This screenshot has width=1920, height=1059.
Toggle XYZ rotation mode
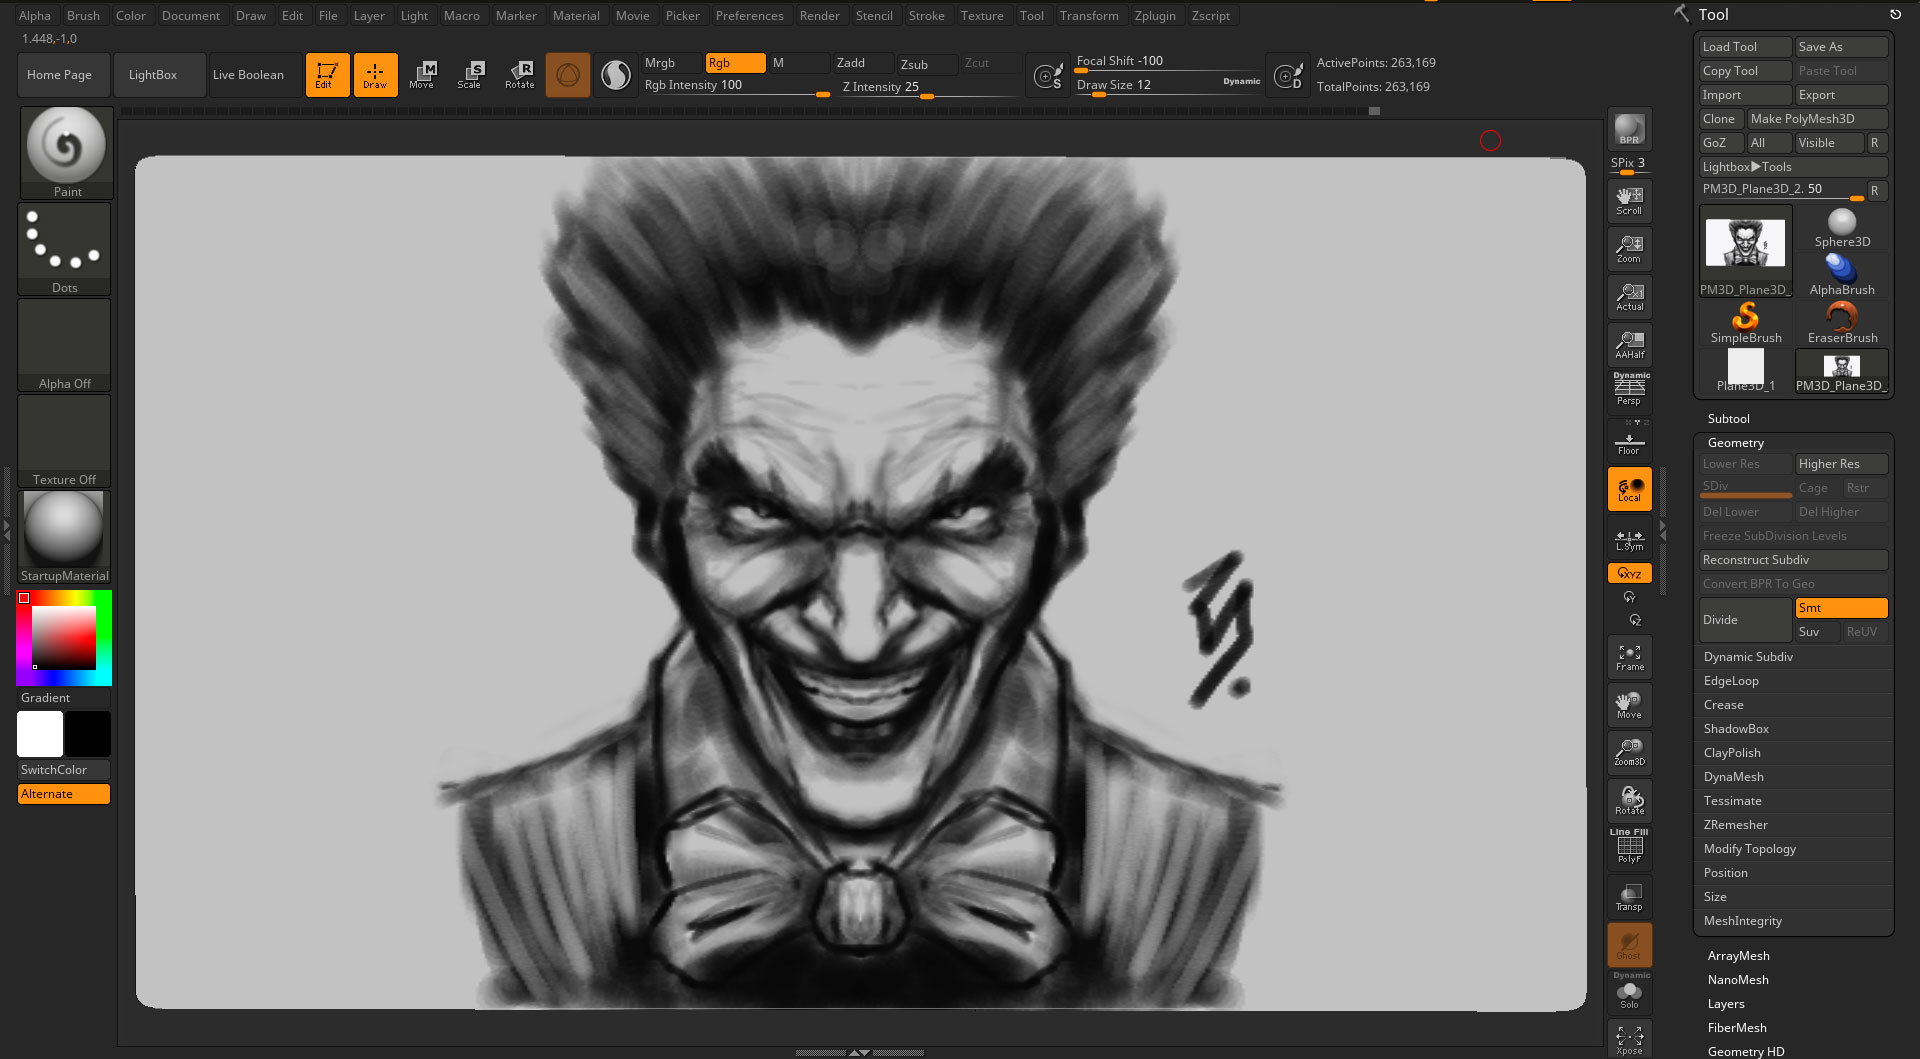pyautogui.click(x=1629, y=573)
